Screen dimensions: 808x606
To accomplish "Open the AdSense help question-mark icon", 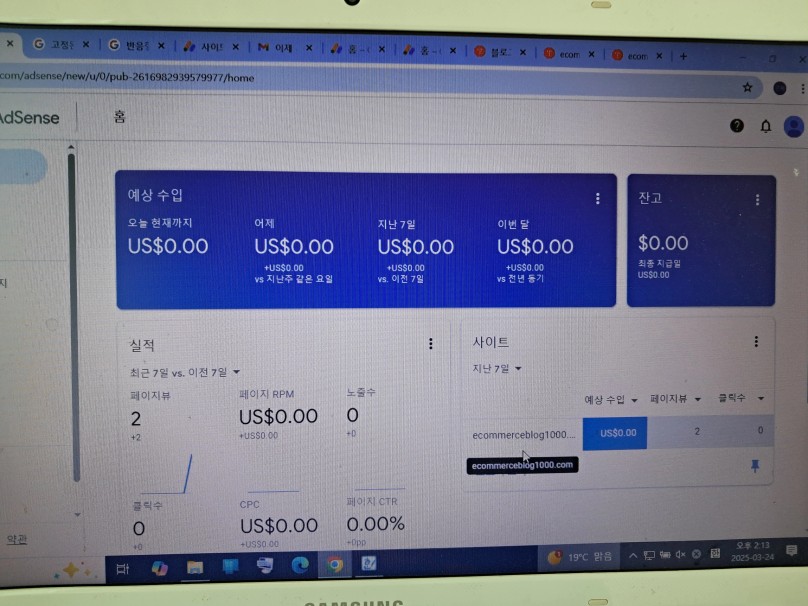I will pos(737,125).
